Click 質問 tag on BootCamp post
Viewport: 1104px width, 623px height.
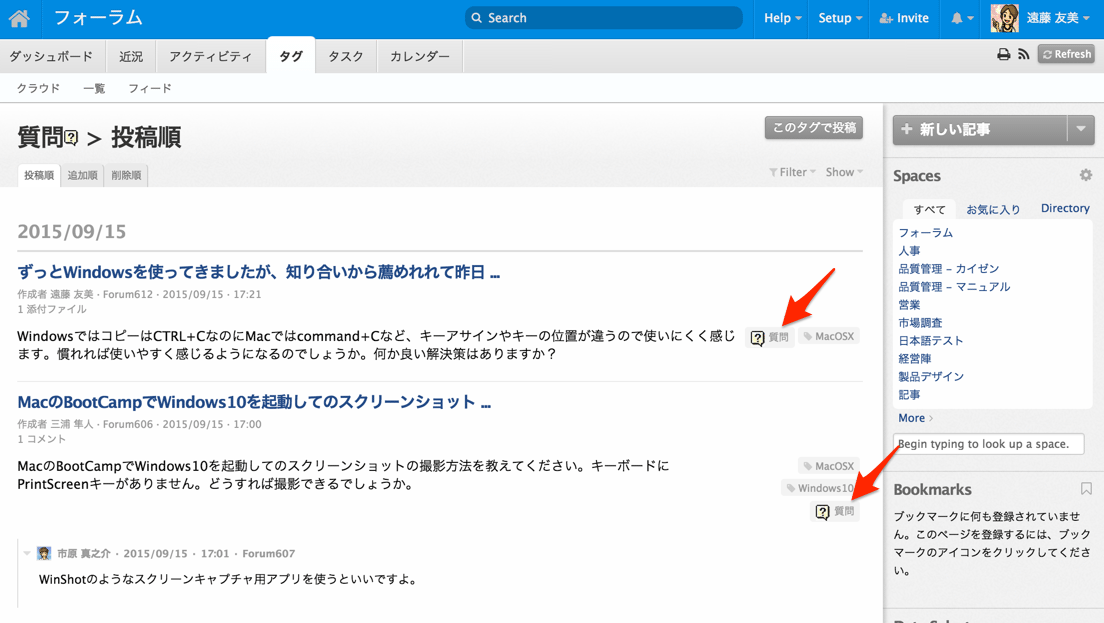pyautogui.click(x=835, y=511)
